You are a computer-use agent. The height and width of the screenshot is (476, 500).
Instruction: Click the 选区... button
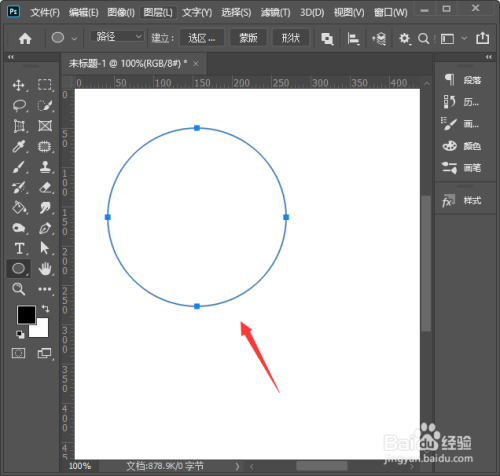tap(202, 38)
